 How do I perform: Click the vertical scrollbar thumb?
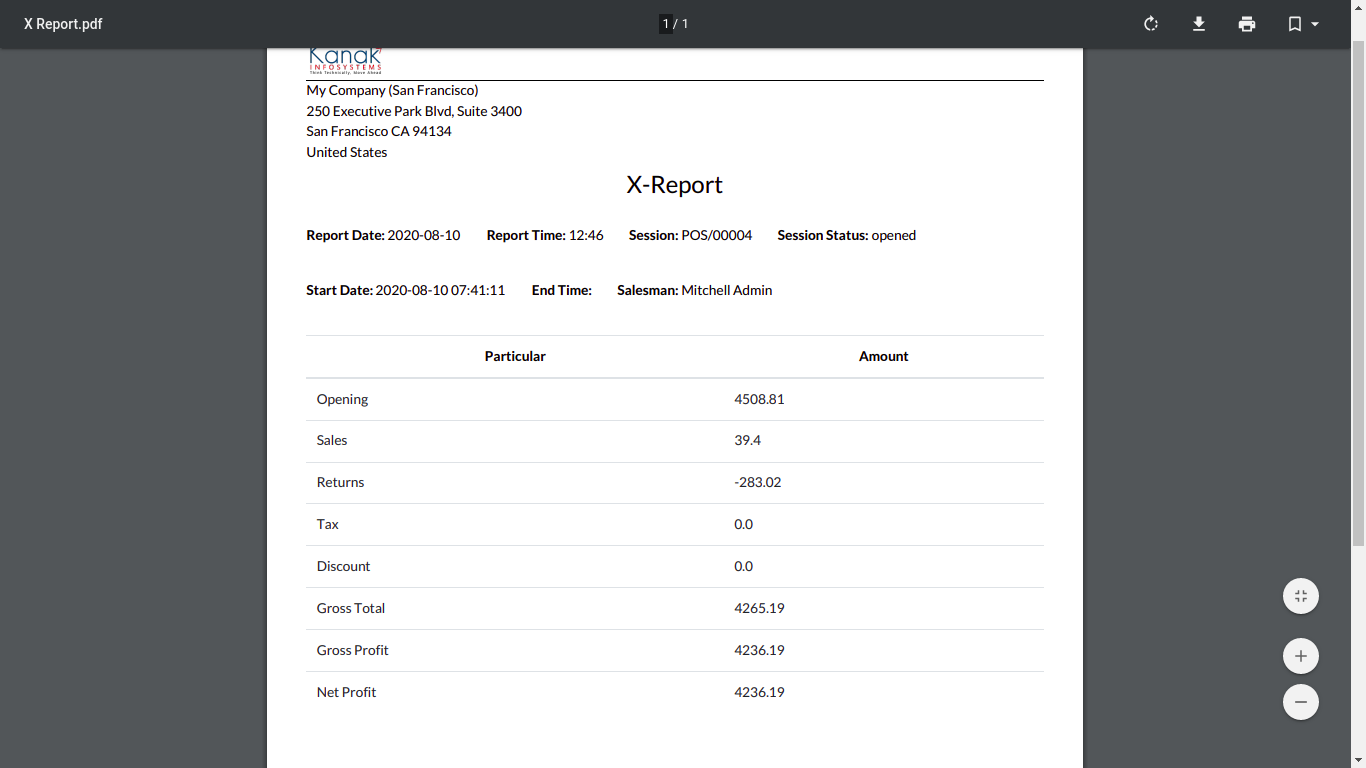tap(1358, 293)
